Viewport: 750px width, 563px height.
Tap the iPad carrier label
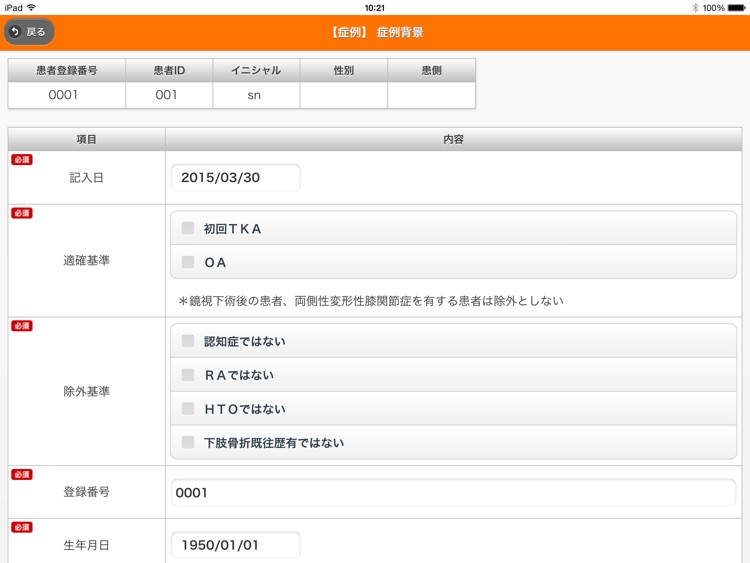coord(13,8)
